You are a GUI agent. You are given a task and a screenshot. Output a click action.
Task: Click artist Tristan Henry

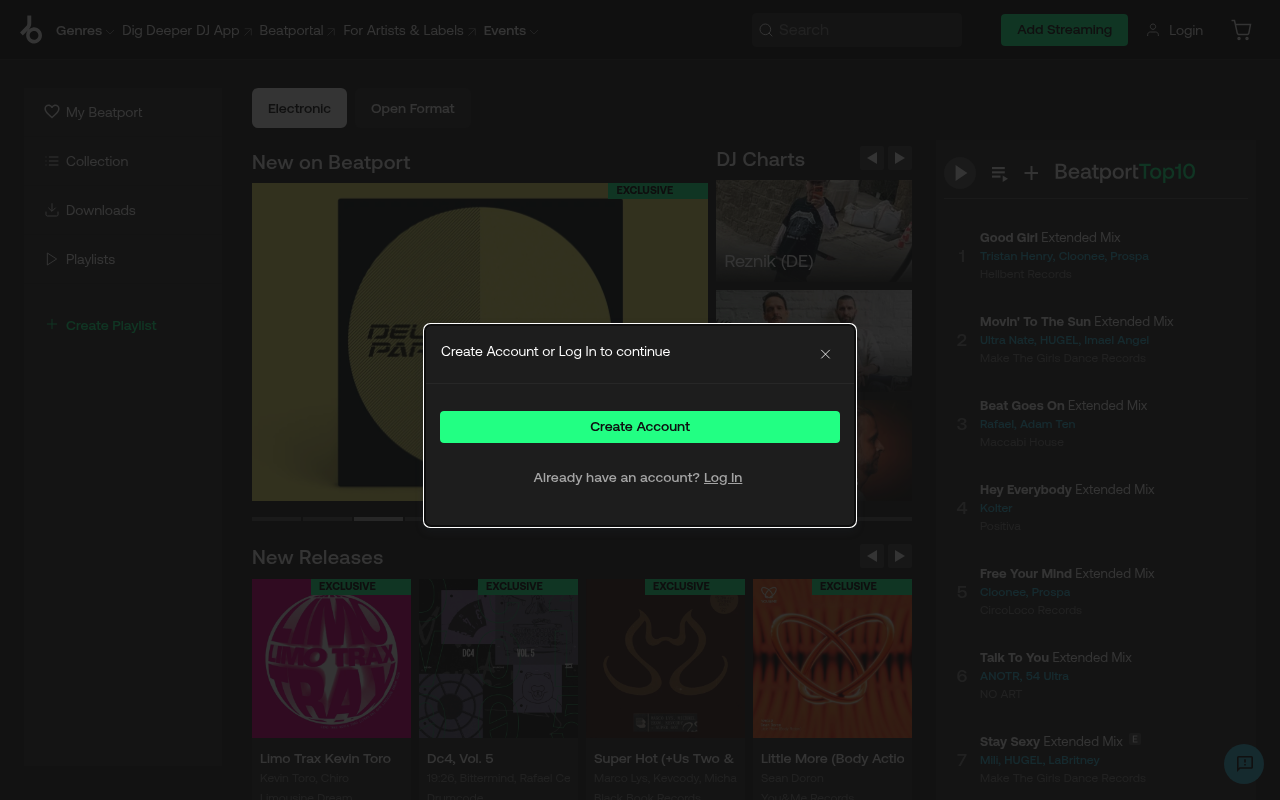coord(1015,256)
